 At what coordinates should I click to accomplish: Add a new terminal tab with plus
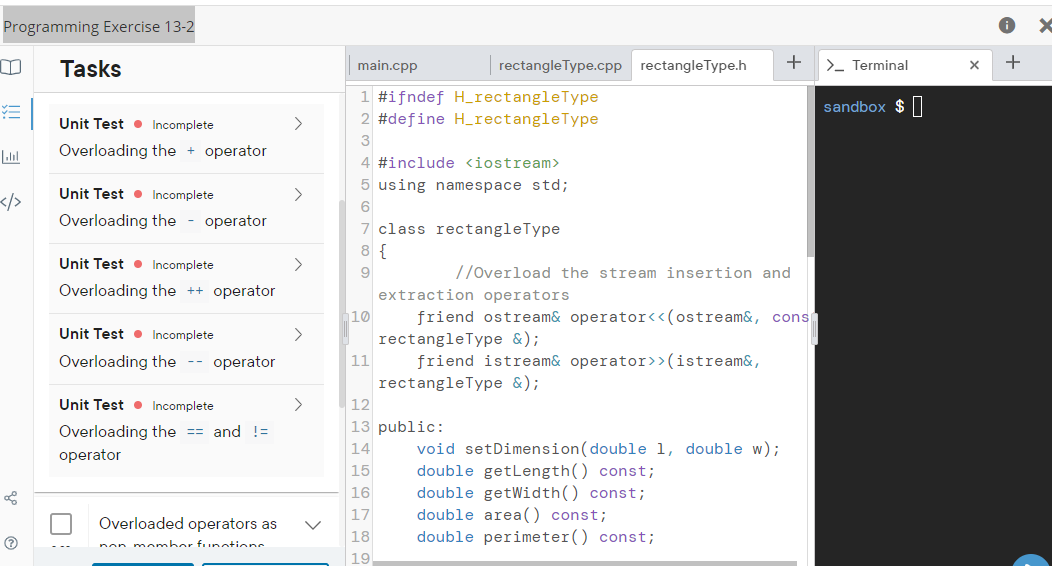coord(1013,63)
